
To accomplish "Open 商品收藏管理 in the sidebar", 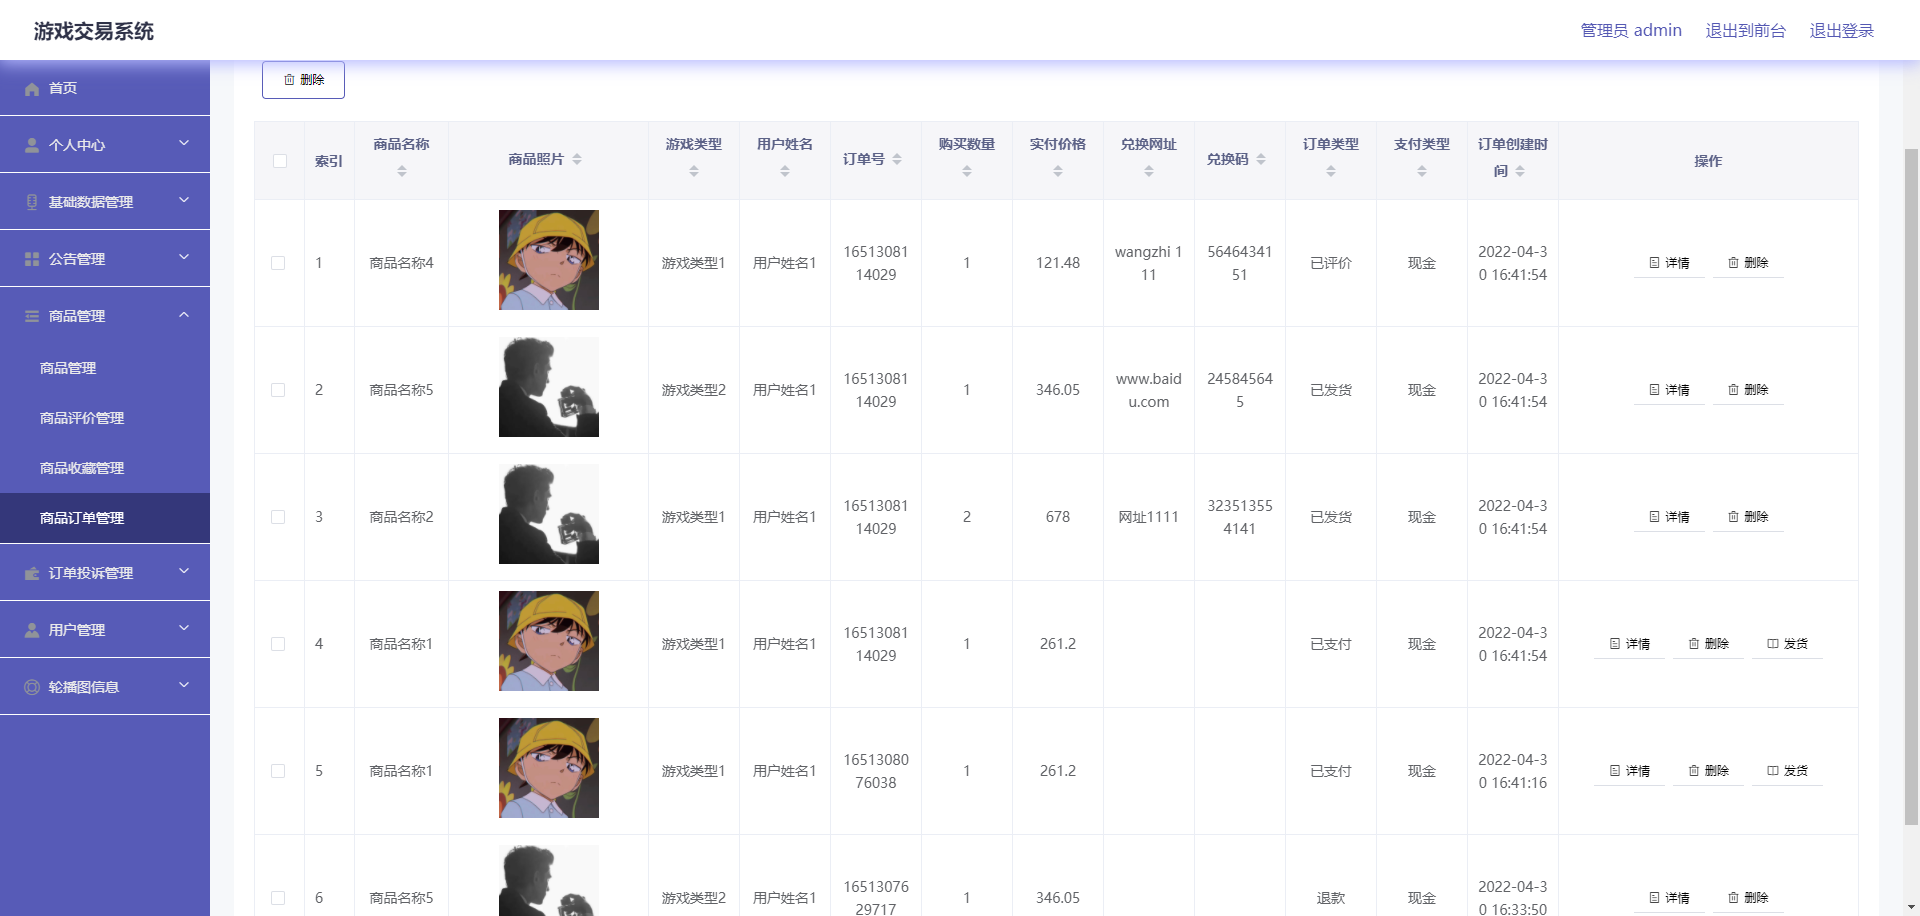I will pos(105,468).
